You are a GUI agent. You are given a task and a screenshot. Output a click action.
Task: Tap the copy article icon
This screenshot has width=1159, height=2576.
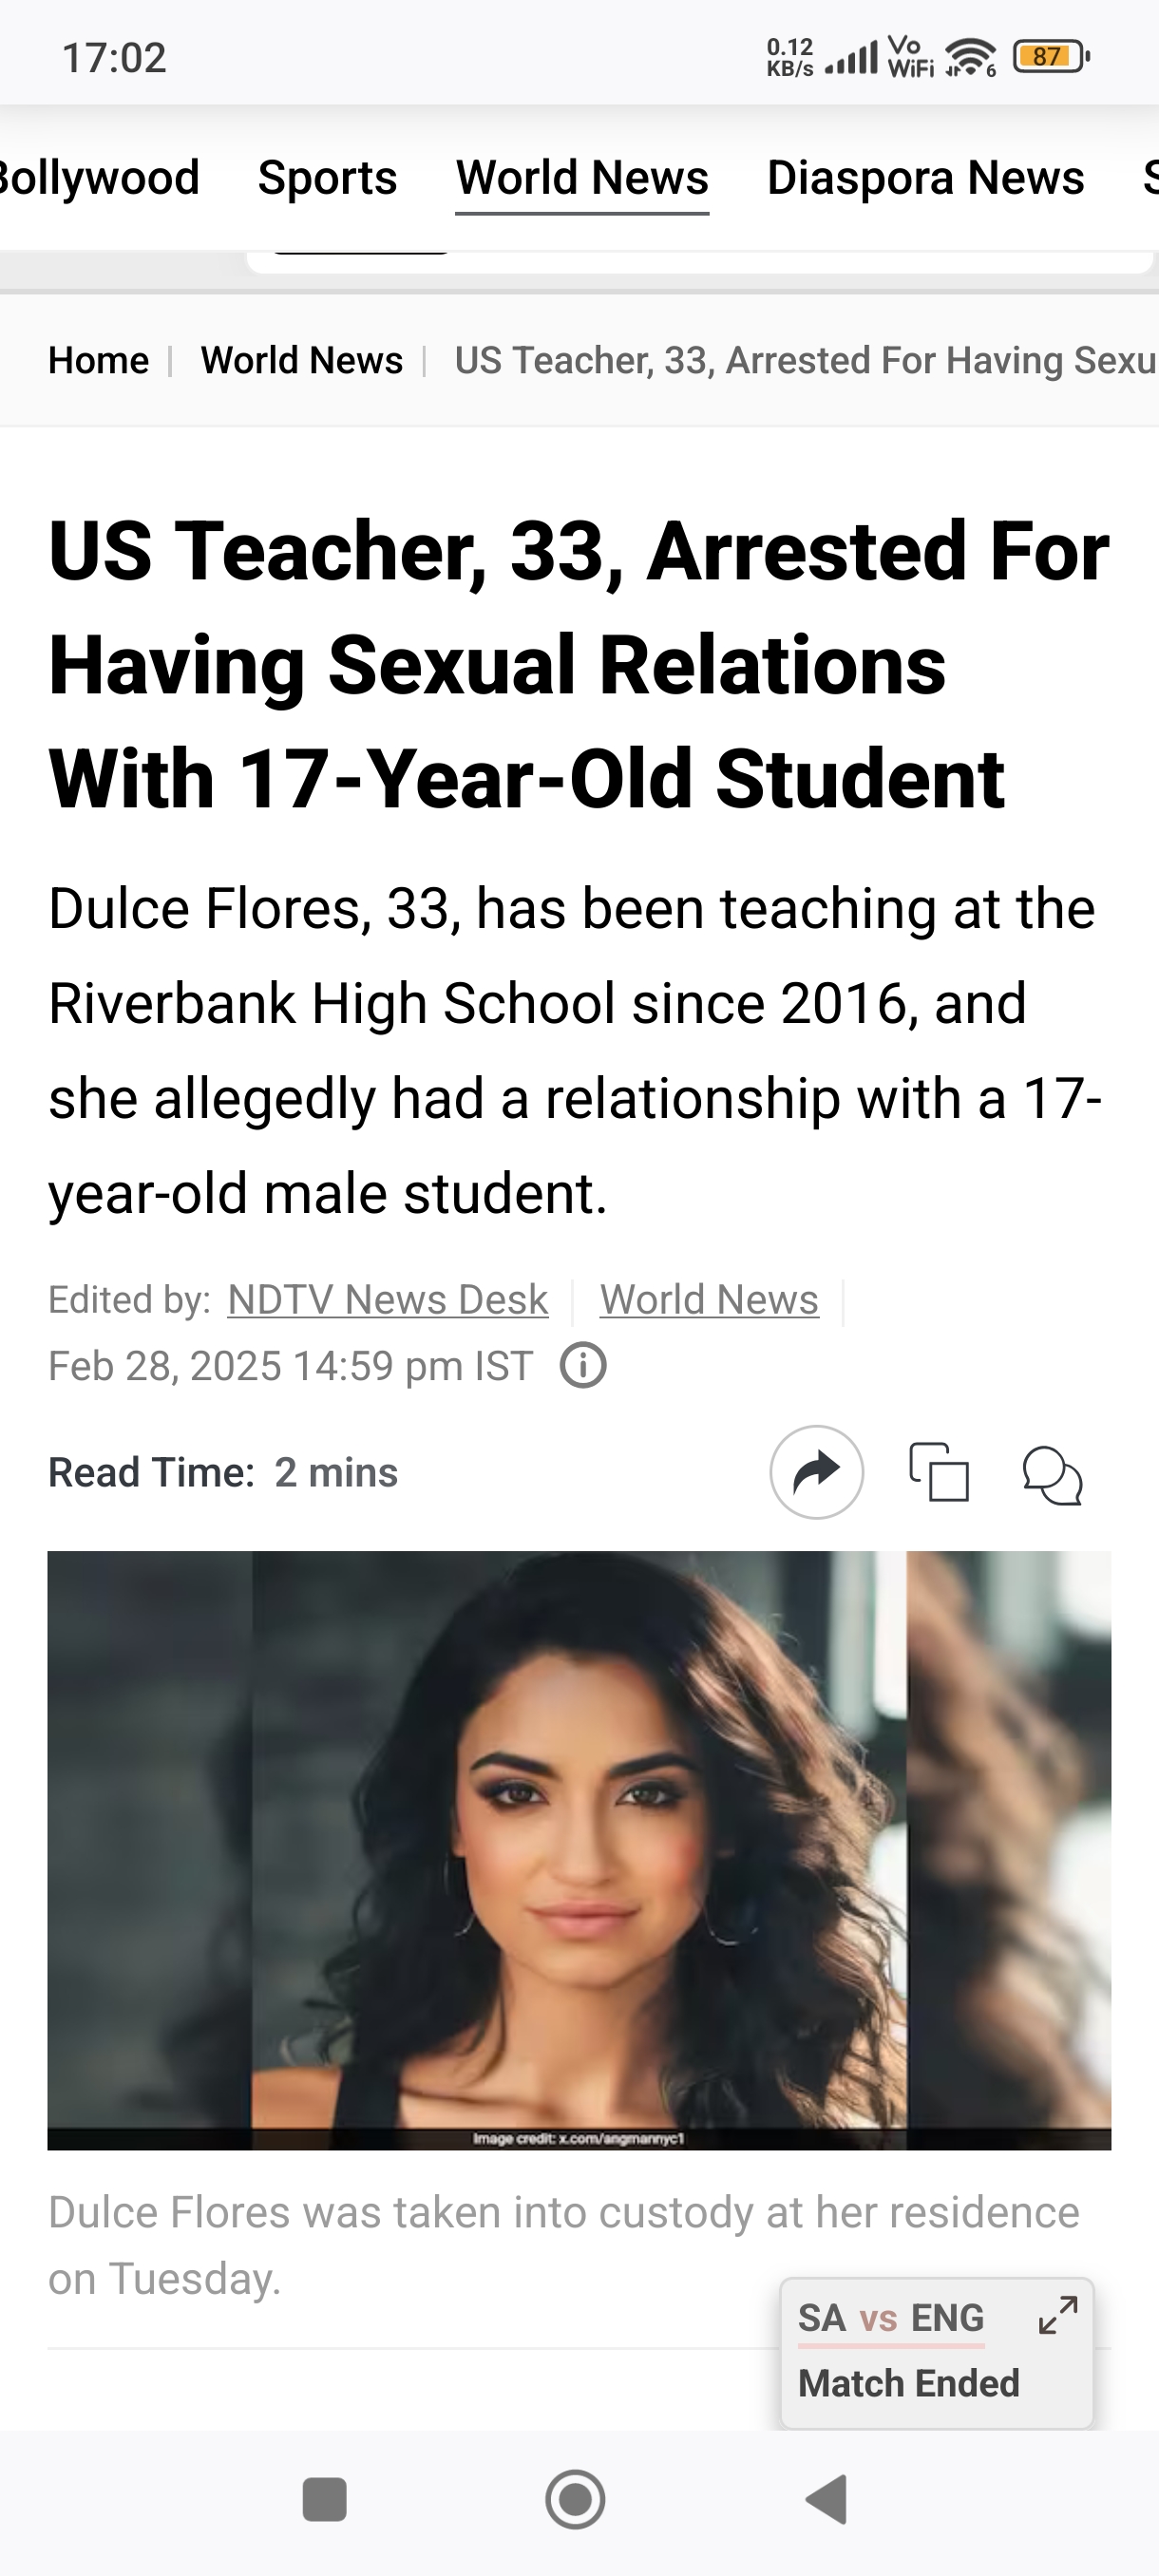click(x=938, y=1473)
